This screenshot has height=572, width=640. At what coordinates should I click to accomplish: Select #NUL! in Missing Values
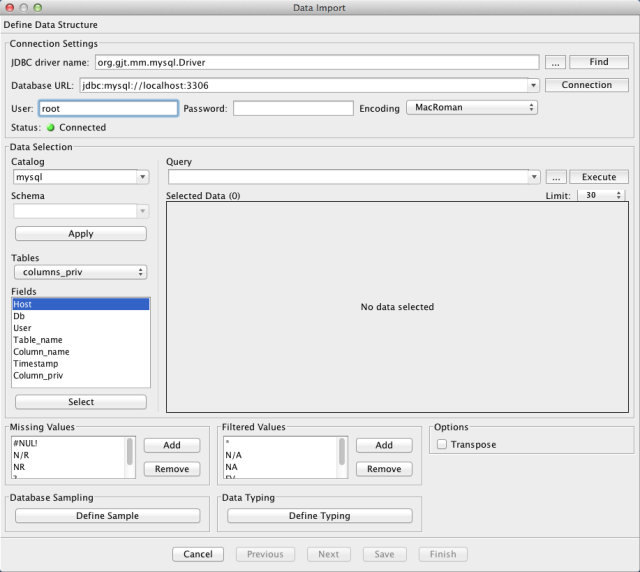[69, 443]
